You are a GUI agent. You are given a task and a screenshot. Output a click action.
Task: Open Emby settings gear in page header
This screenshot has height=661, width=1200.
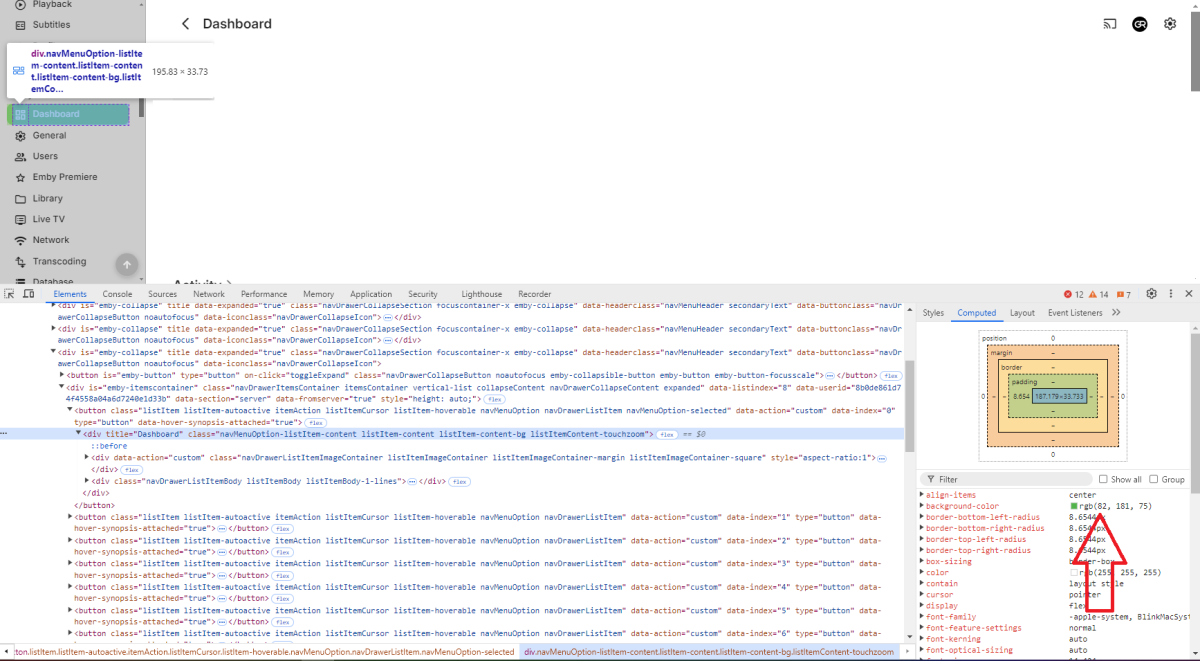point(1169,24)
